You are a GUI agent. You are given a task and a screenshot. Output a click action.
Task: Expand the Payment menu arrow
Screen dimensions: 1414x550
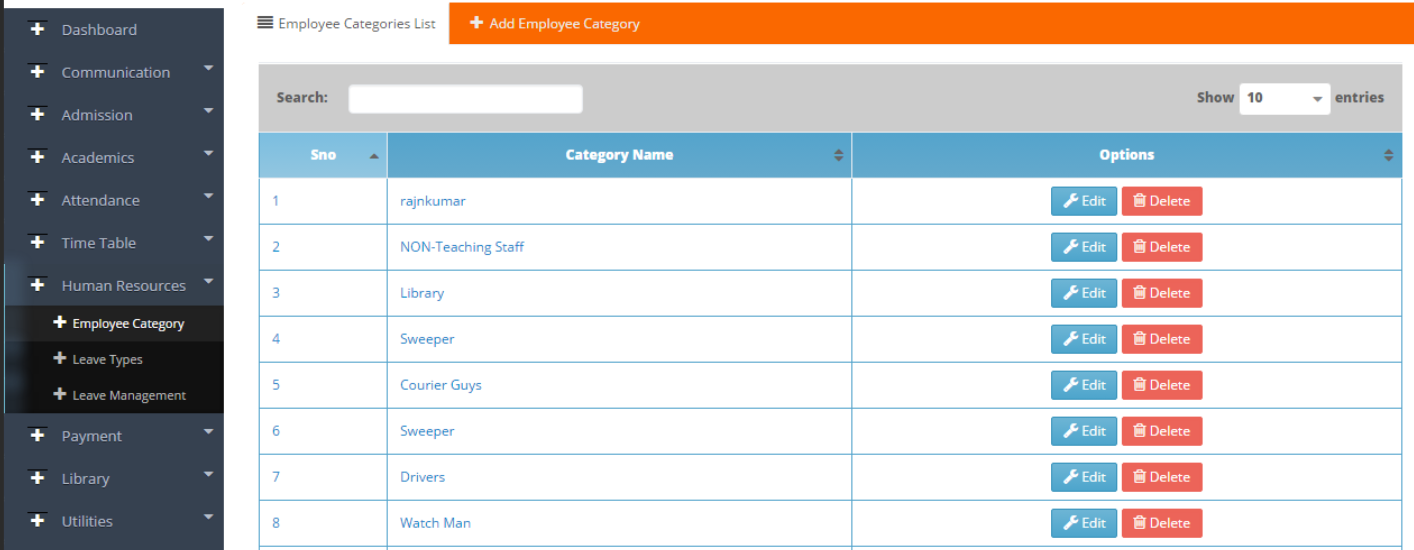[208, 432]
